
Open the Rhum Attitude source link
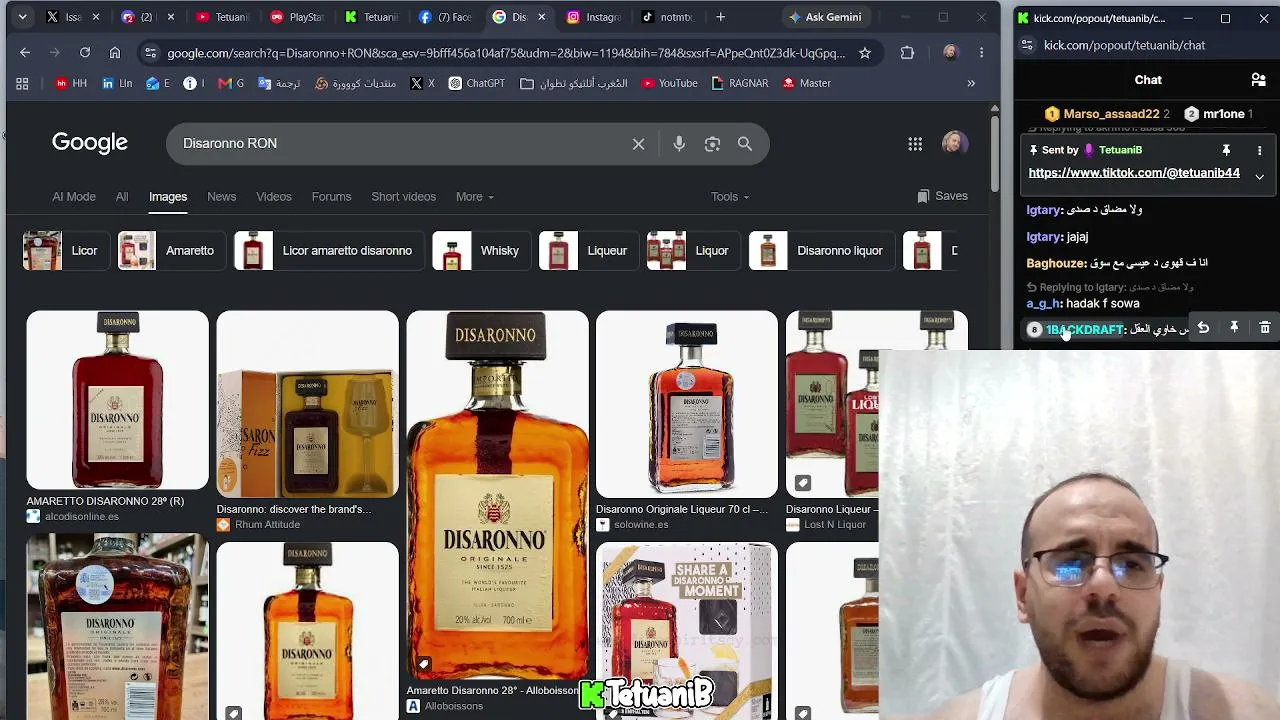pos(266,525)
